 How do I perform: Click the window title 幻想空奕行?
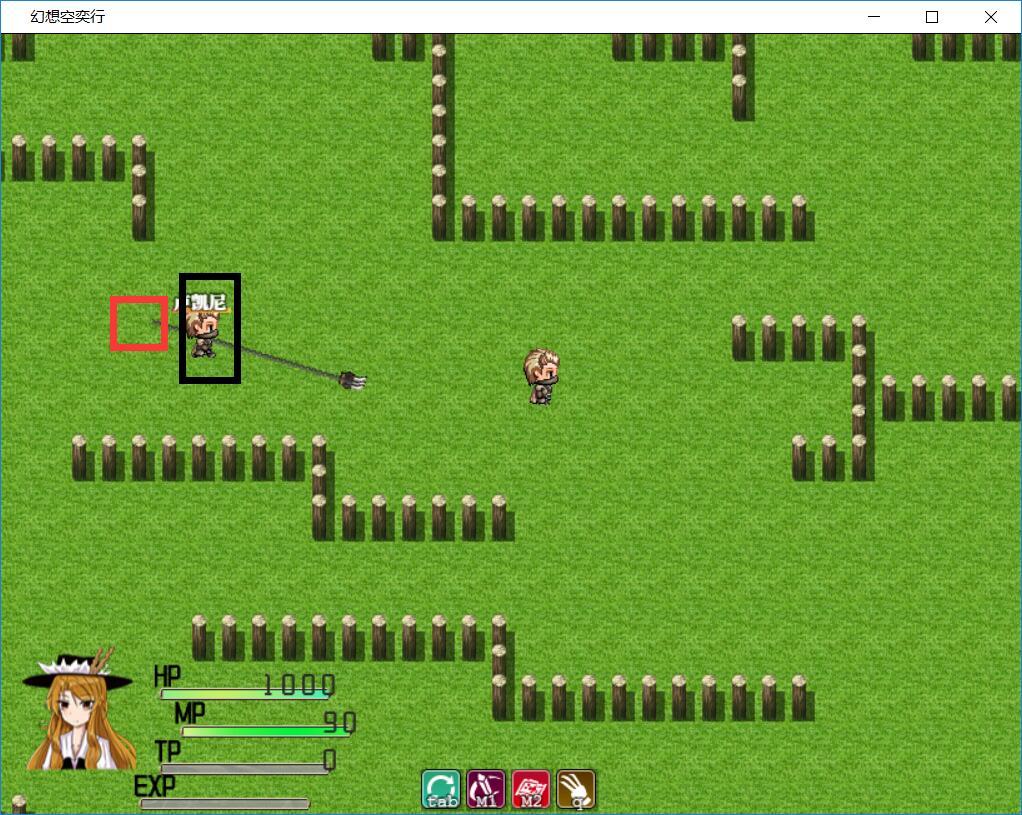click(x=67, y=17)
